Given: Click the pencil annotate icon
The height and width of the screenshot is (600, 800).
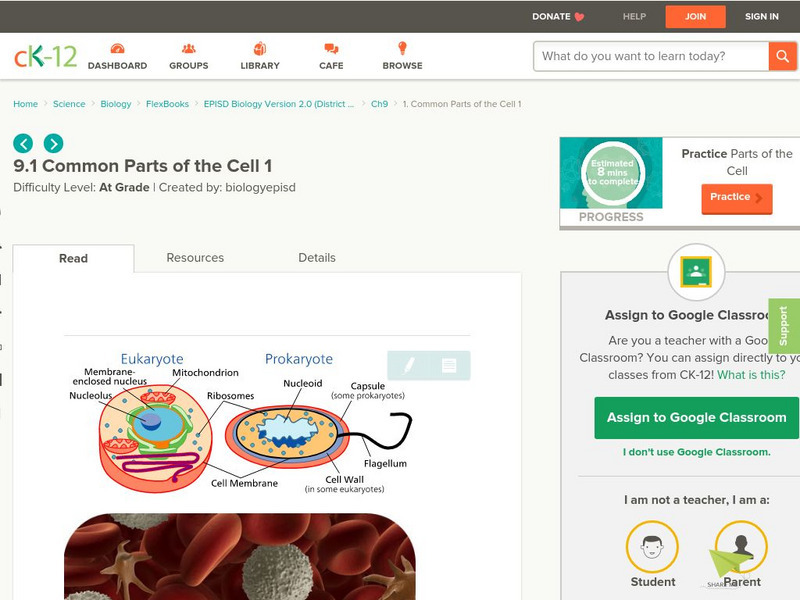Looking at the screenshot, I should click(409, 366).
